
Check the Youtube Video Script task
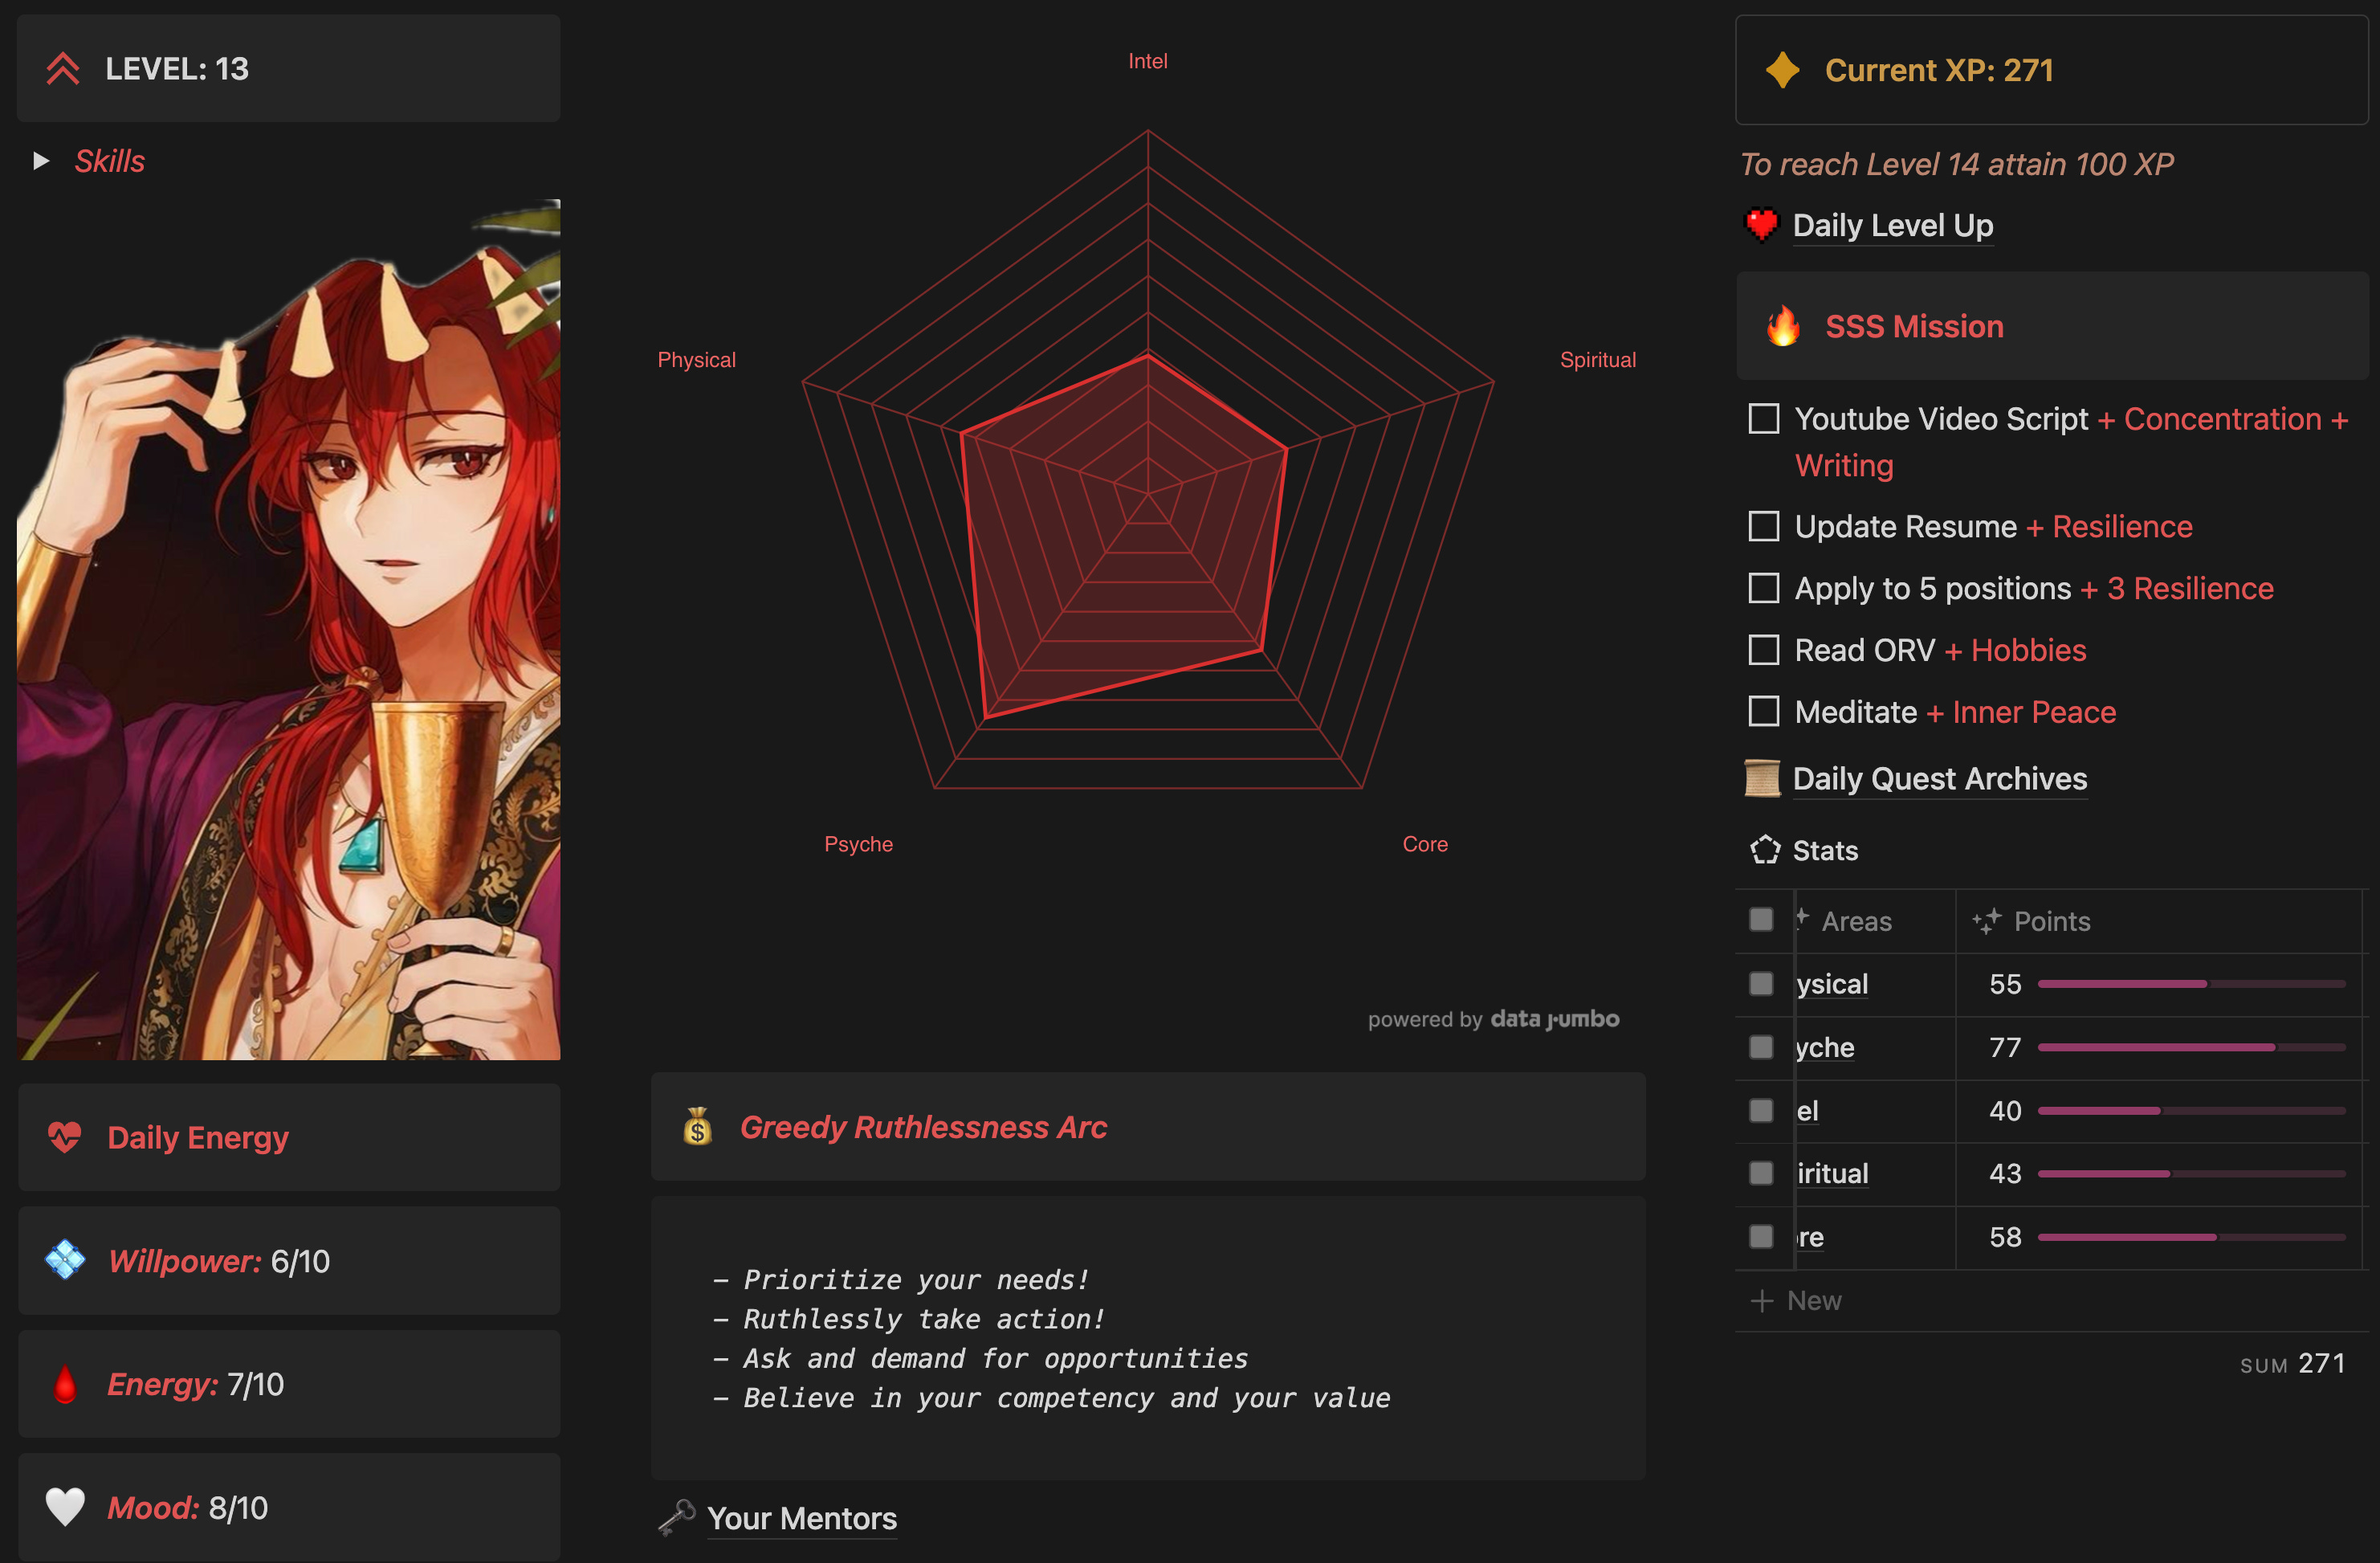point(1764,419)
